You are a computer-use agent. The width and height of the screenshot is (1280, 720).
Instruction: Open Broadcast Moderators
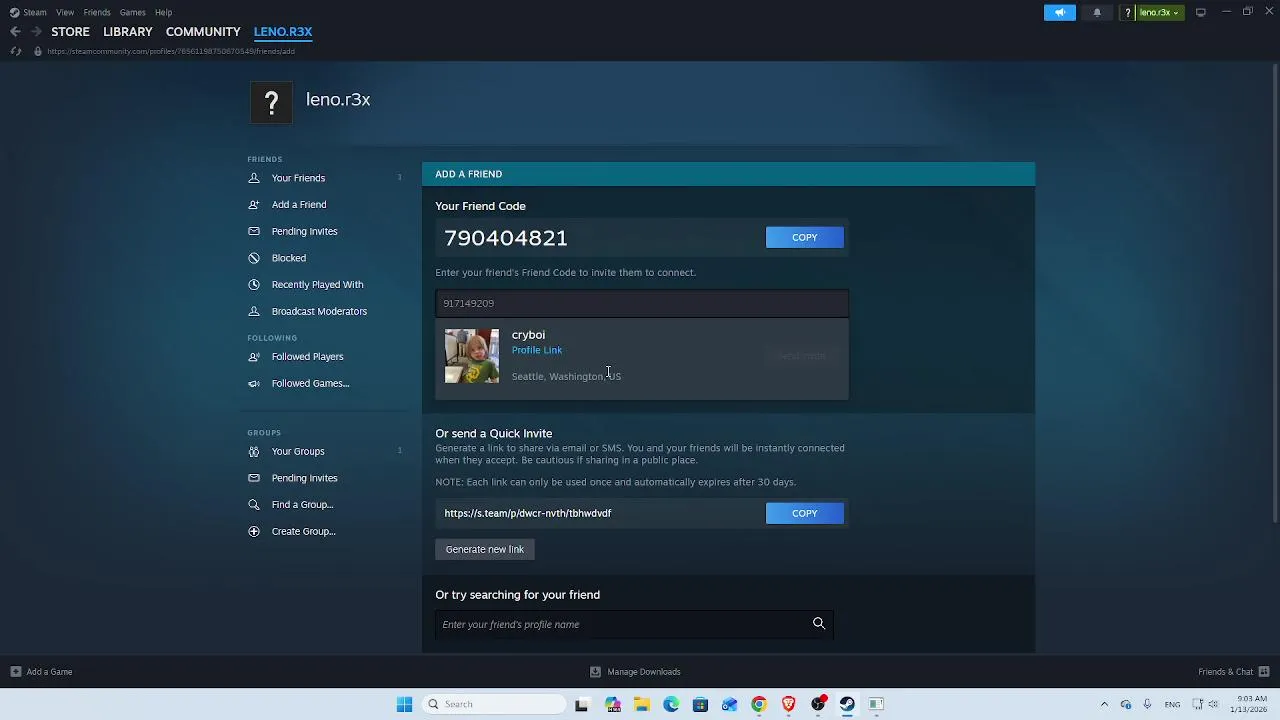pos(319,311)
